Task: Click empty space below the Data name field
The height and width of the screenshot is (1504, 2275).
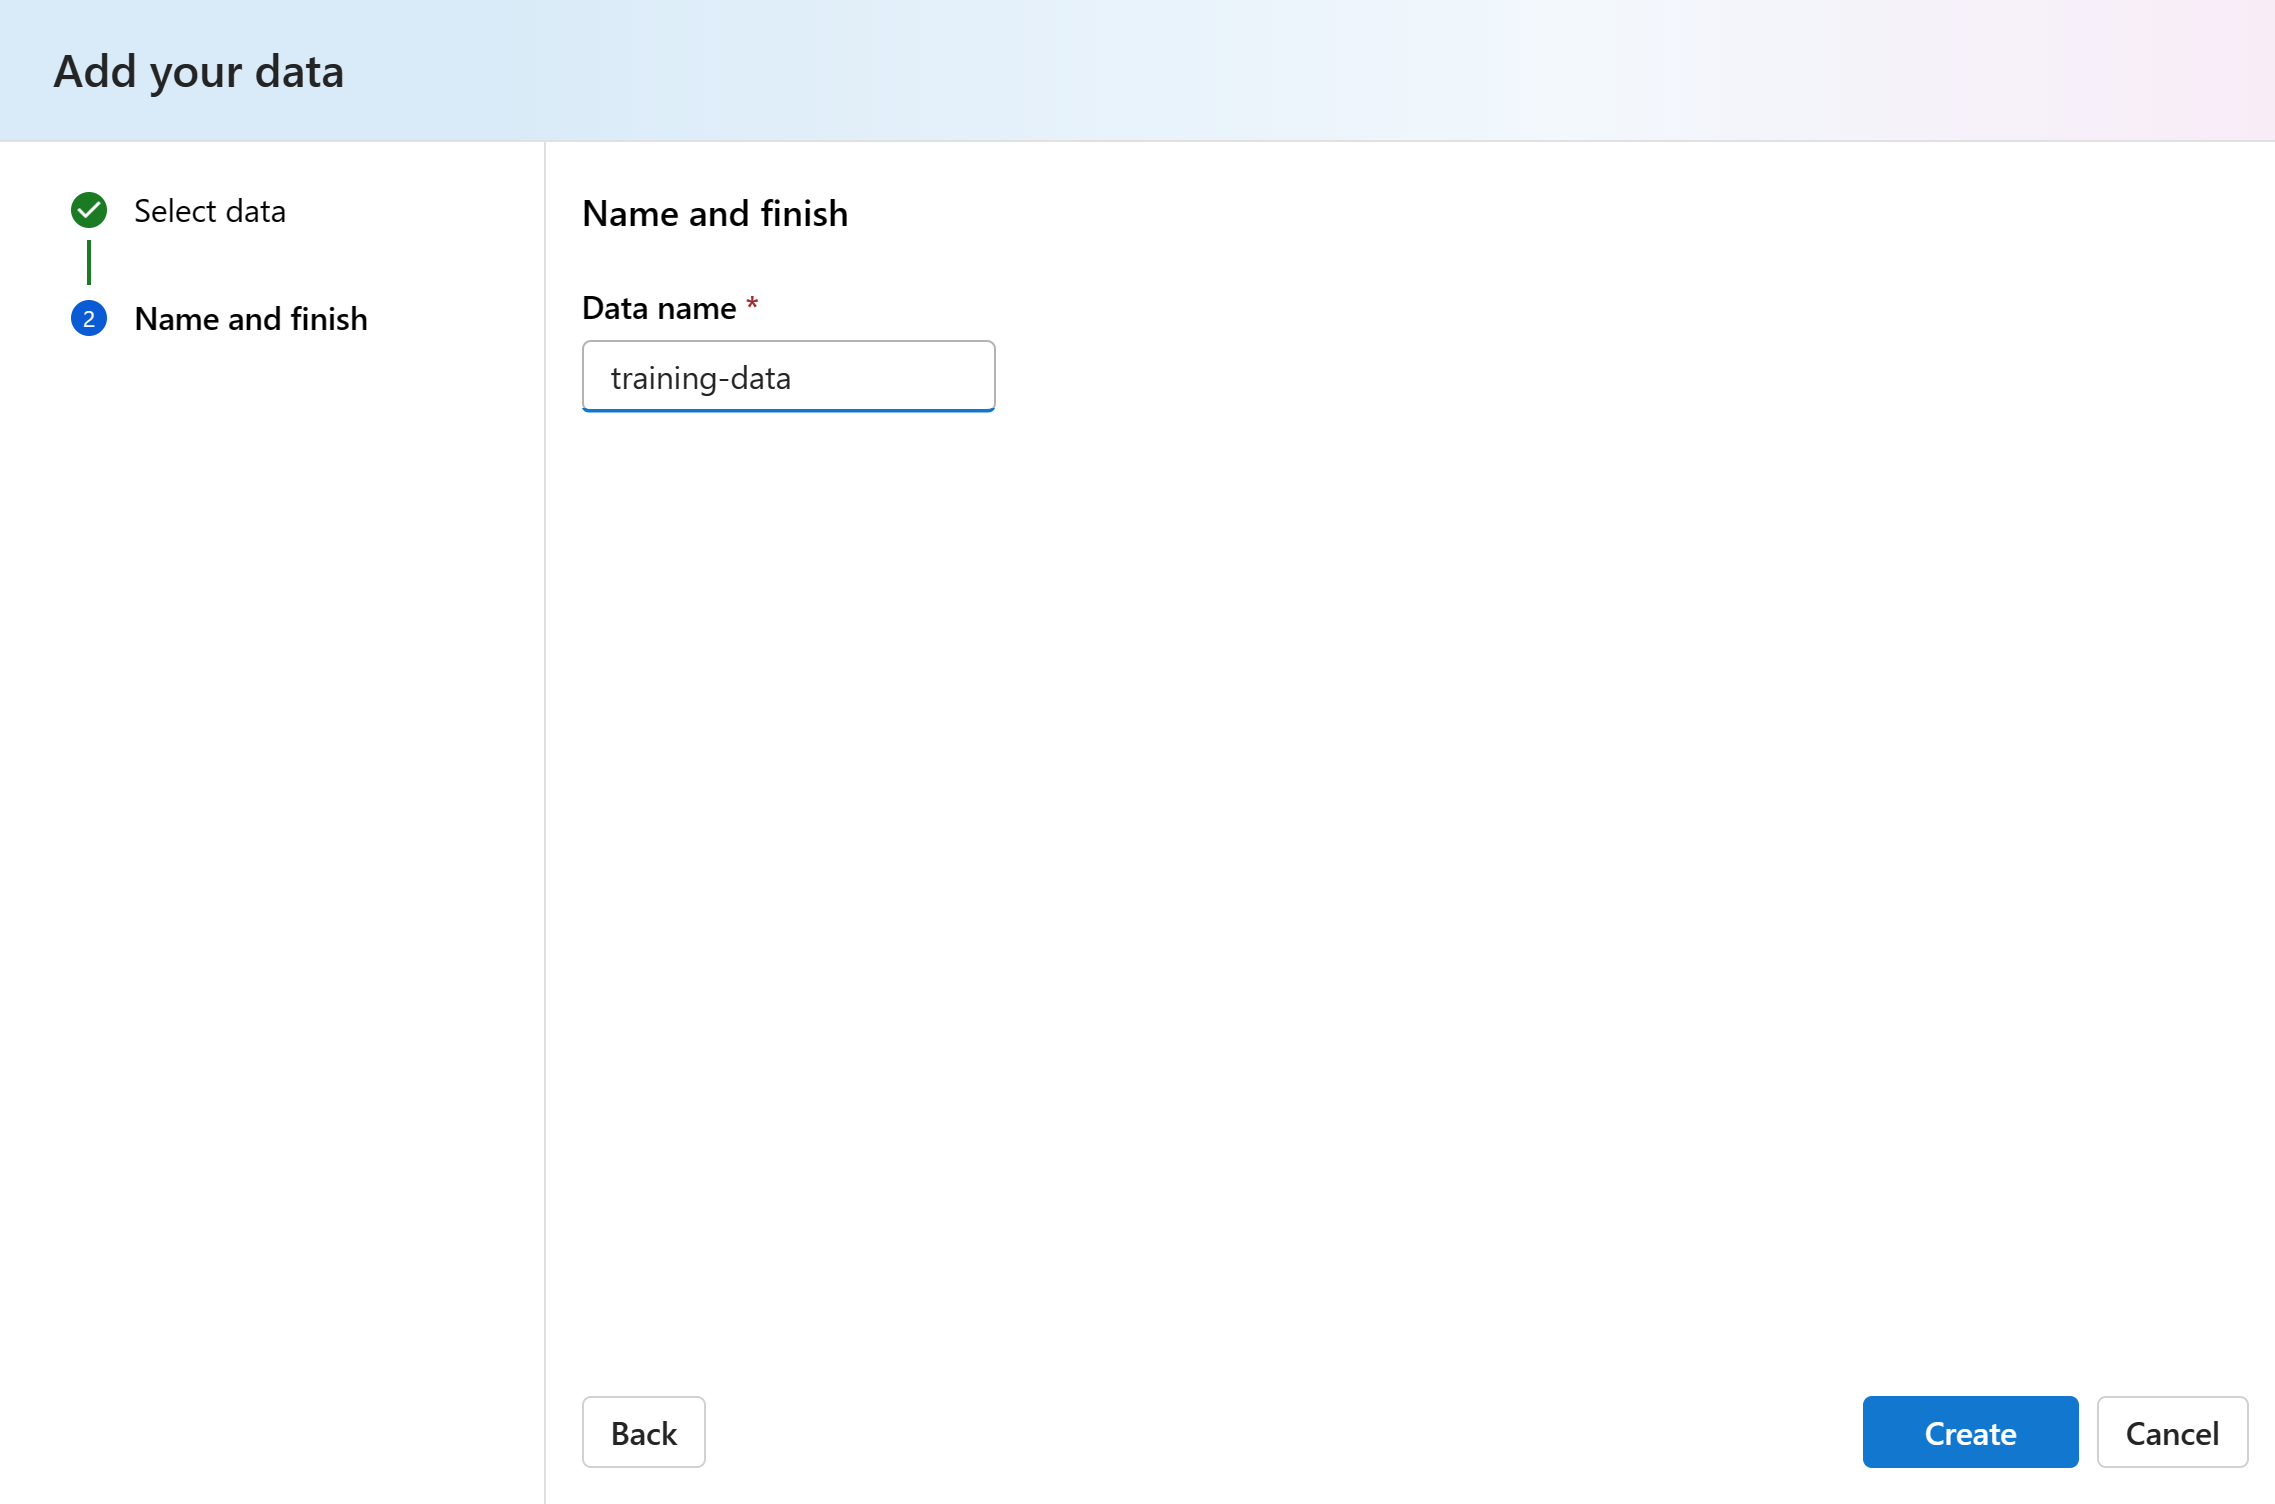Action: [x=1400, y=850]
